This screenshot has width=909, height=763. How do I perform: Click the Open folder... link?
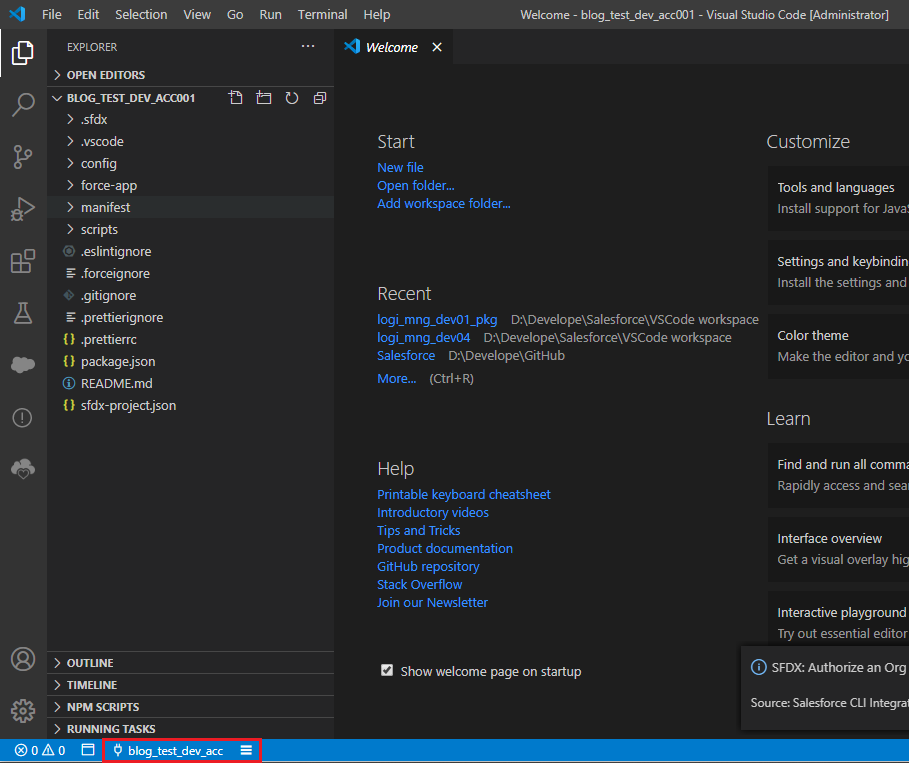[416, 186]
